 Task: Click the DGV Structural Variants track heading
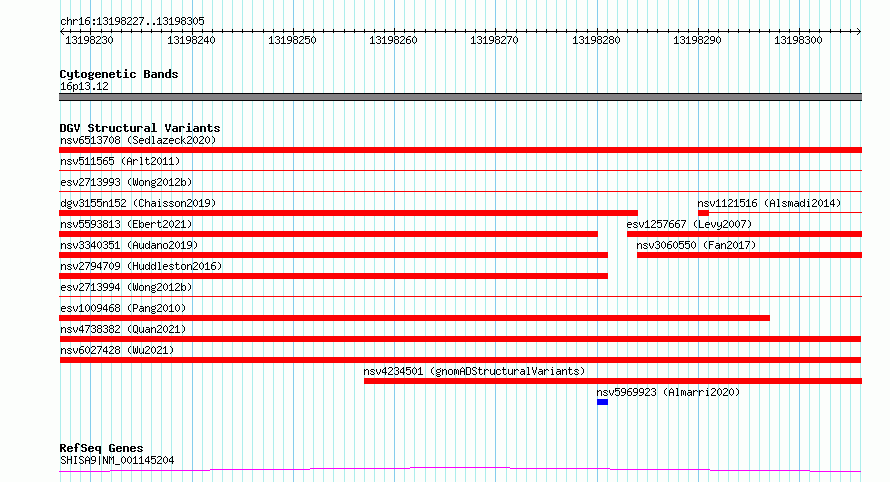click(x=140, y=128)
